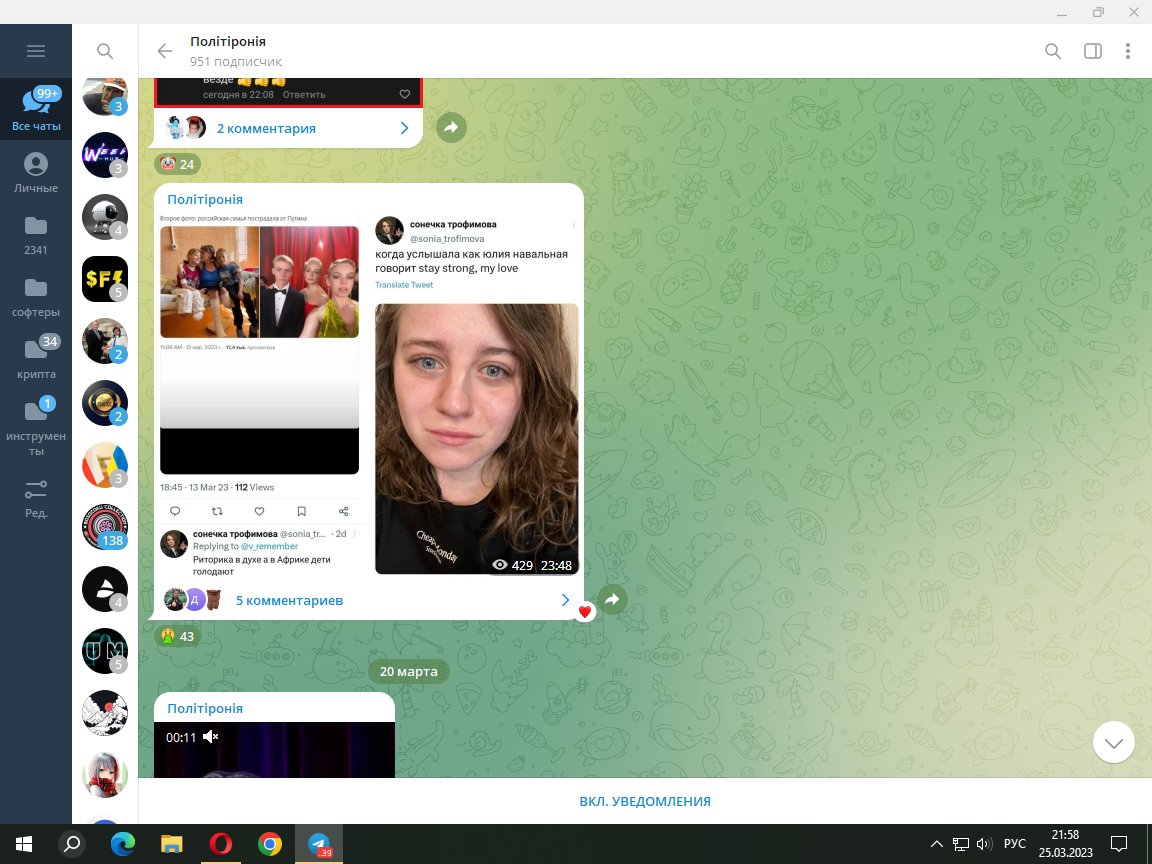1152x864 pixels.
Task: Expand comments via arrow beside 2 комментария
Action: [x=404, y=128]
